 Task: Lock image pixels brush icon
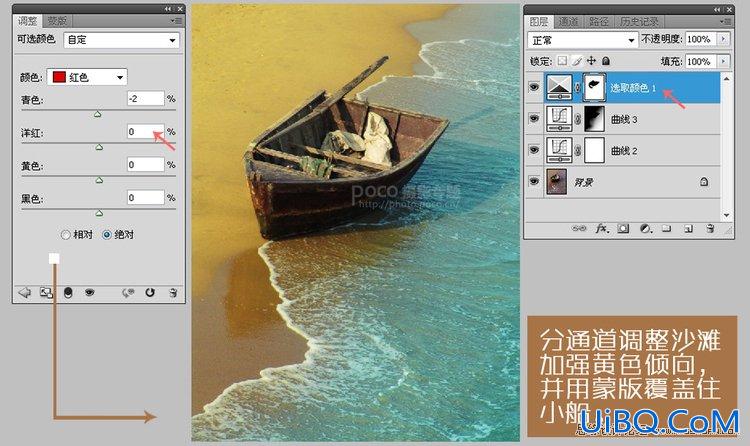click(577, 61)
